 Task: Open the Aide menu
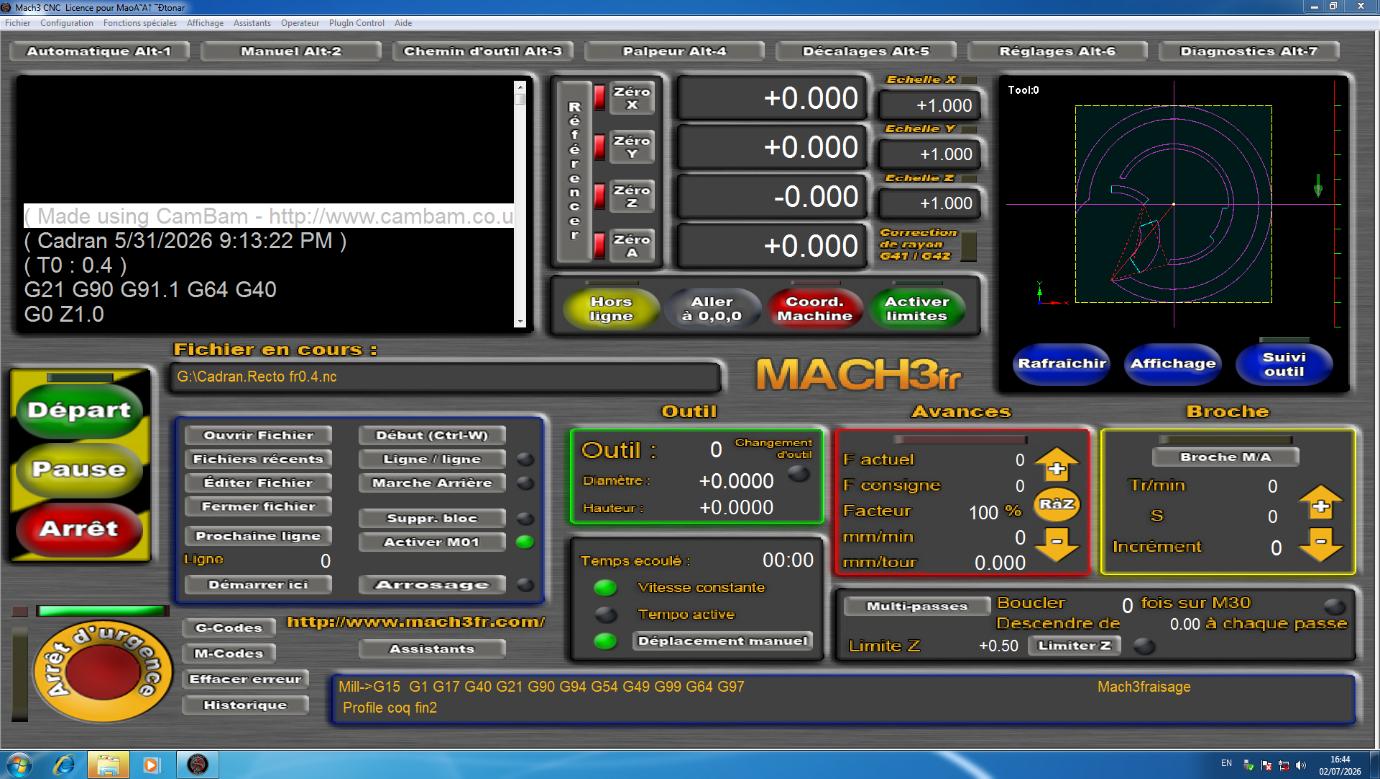403,22
